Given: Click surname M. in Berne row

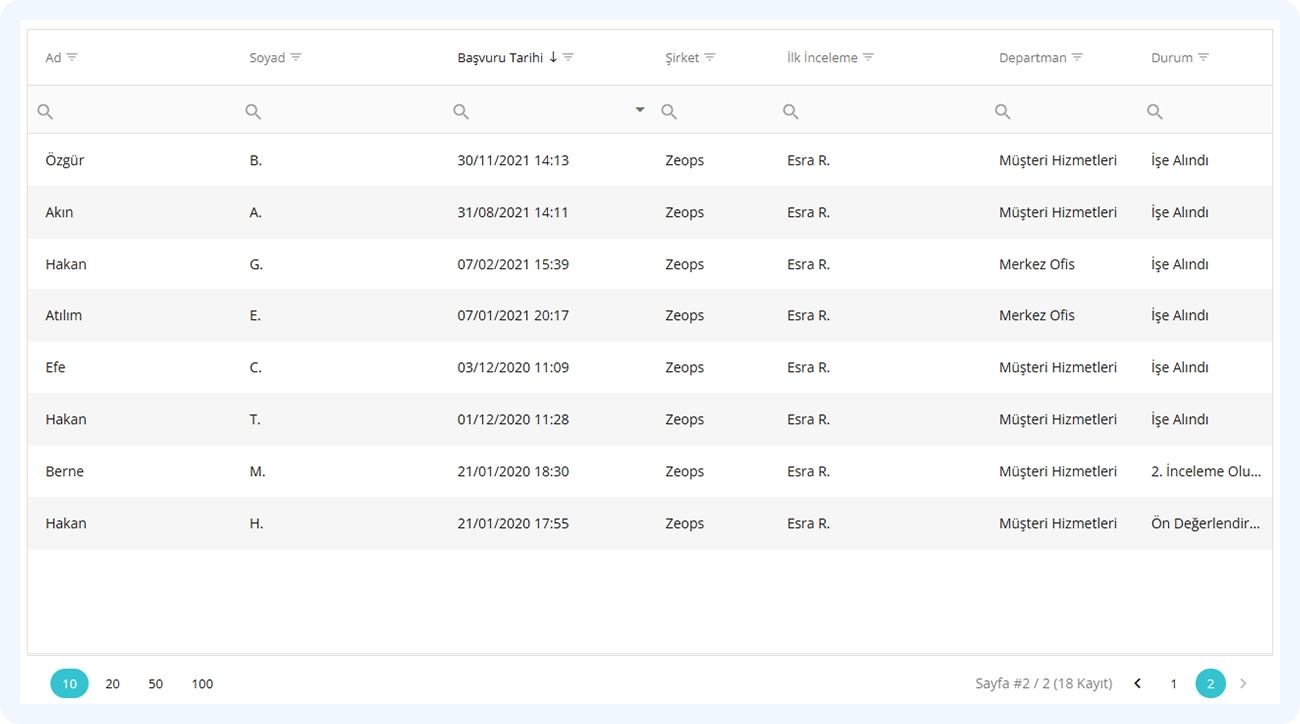Looking at the screenshot, I should coord(257,471).
